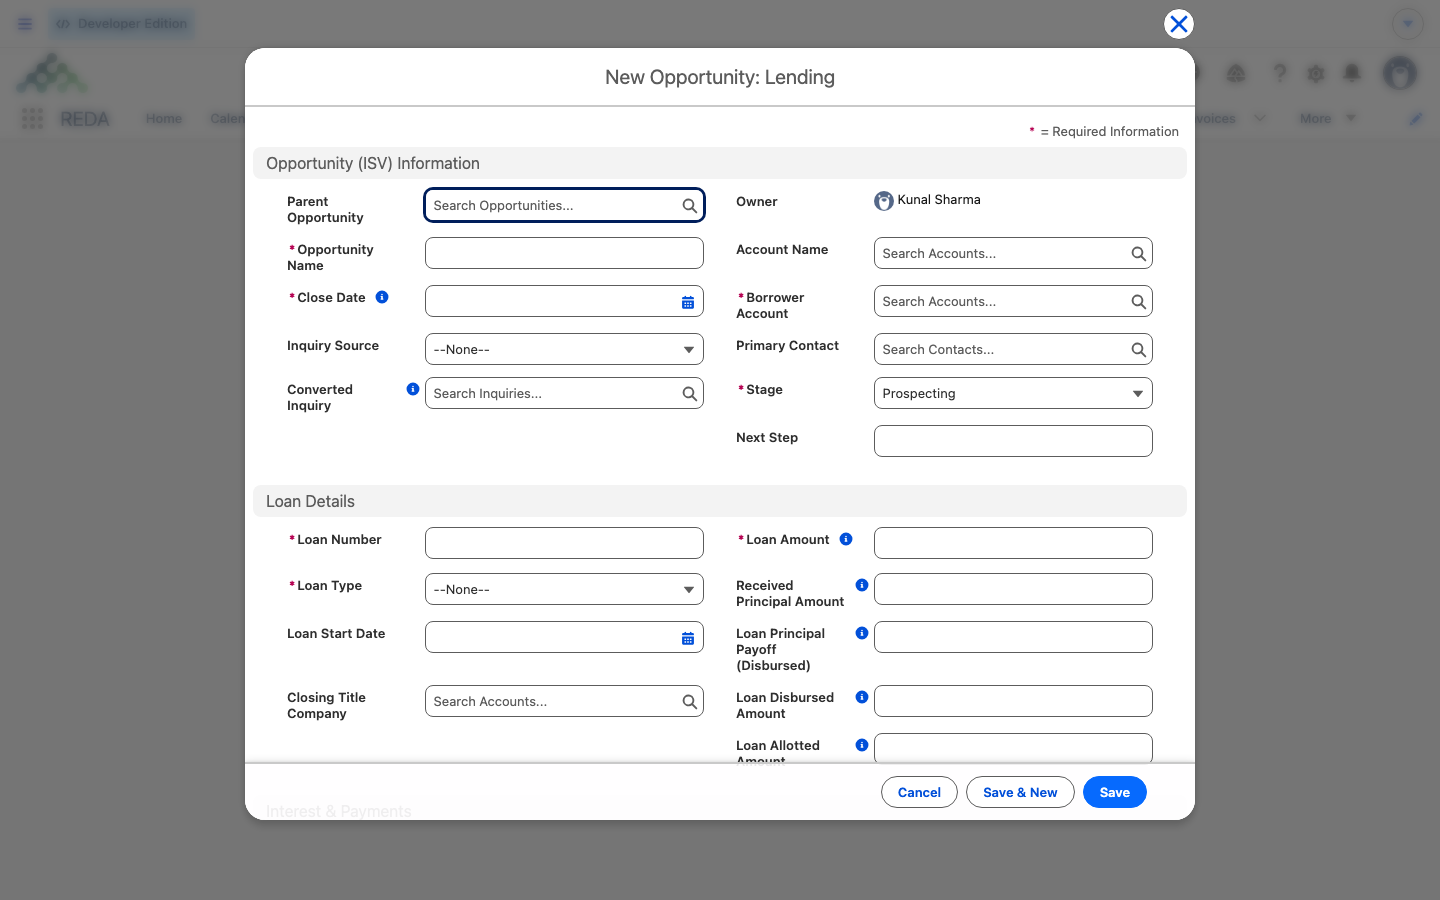The image size is (1440, 900).
Task: Click search icon in Borrower Account field
Action: [1138, 302]
